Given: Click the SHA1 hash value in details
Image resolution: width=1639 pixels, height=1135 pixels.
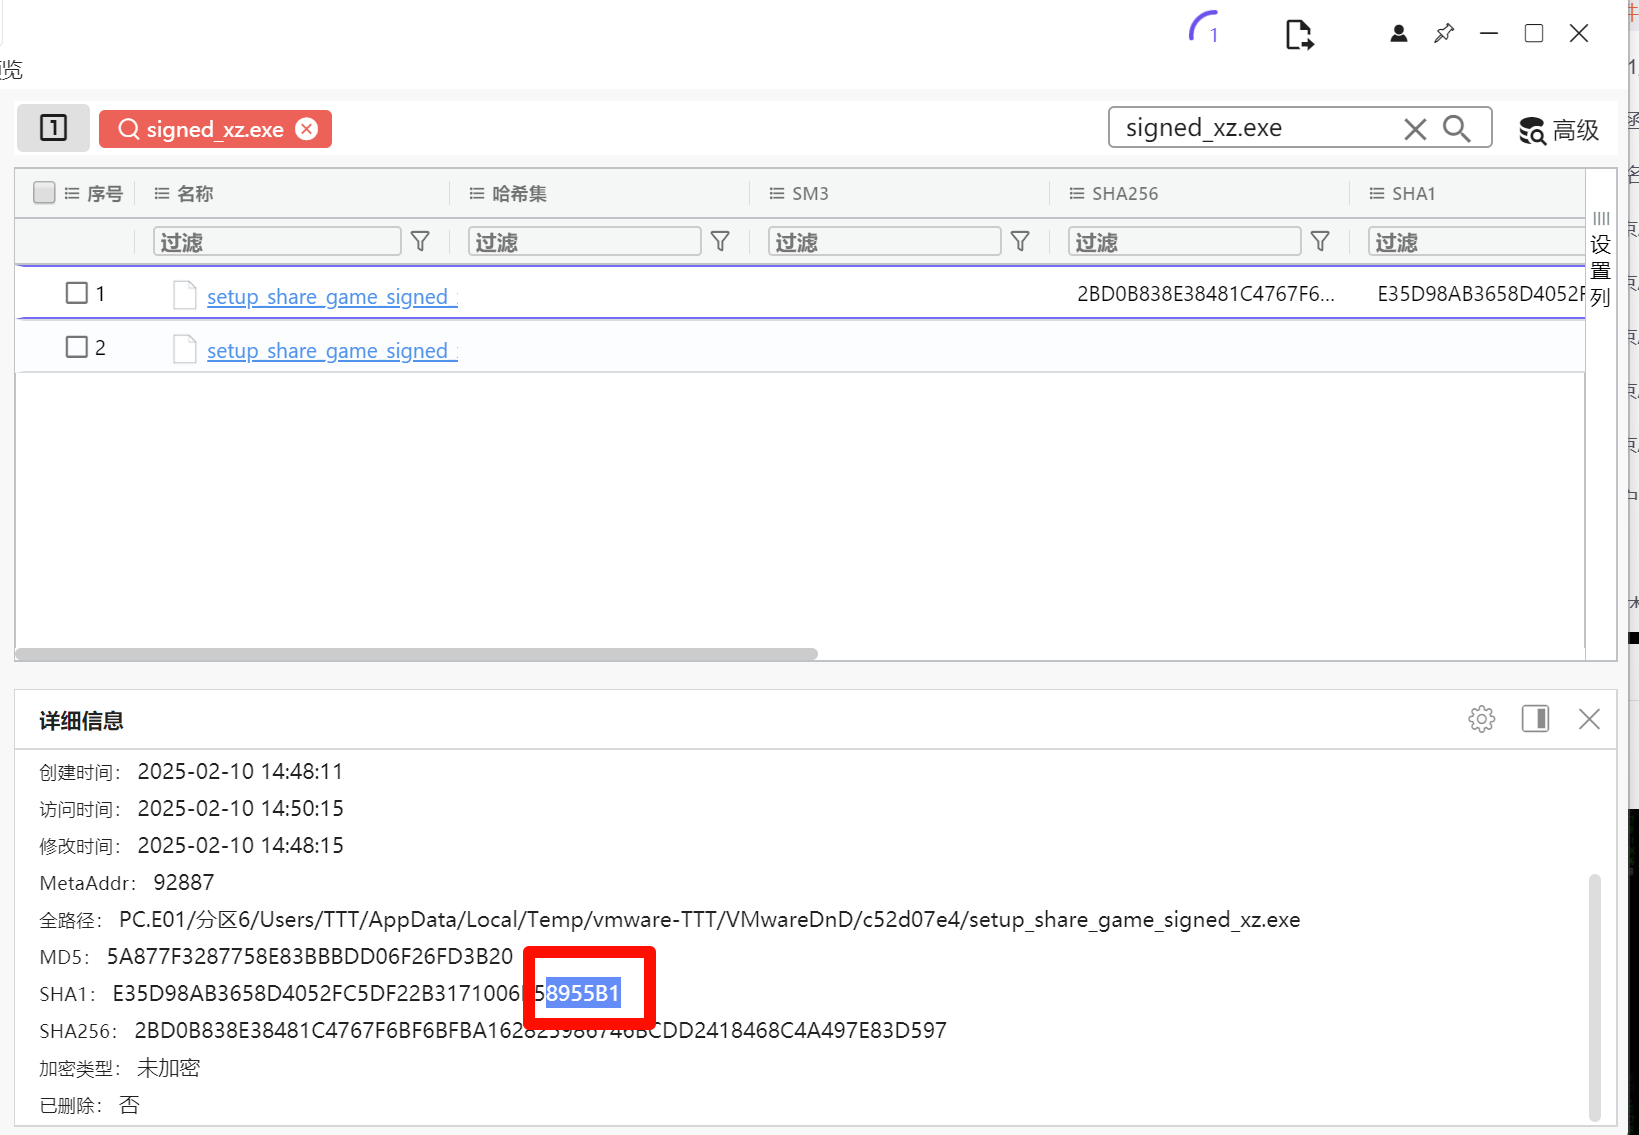Looking at the screenshot, I should pyautogui.click(x=366, y=993).
